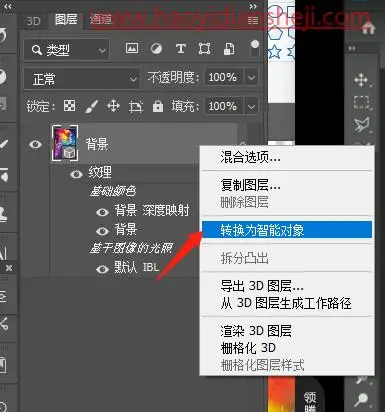385x412 pixels.
Task: Click the top 背景 layer name
Action: click(97, 144)
